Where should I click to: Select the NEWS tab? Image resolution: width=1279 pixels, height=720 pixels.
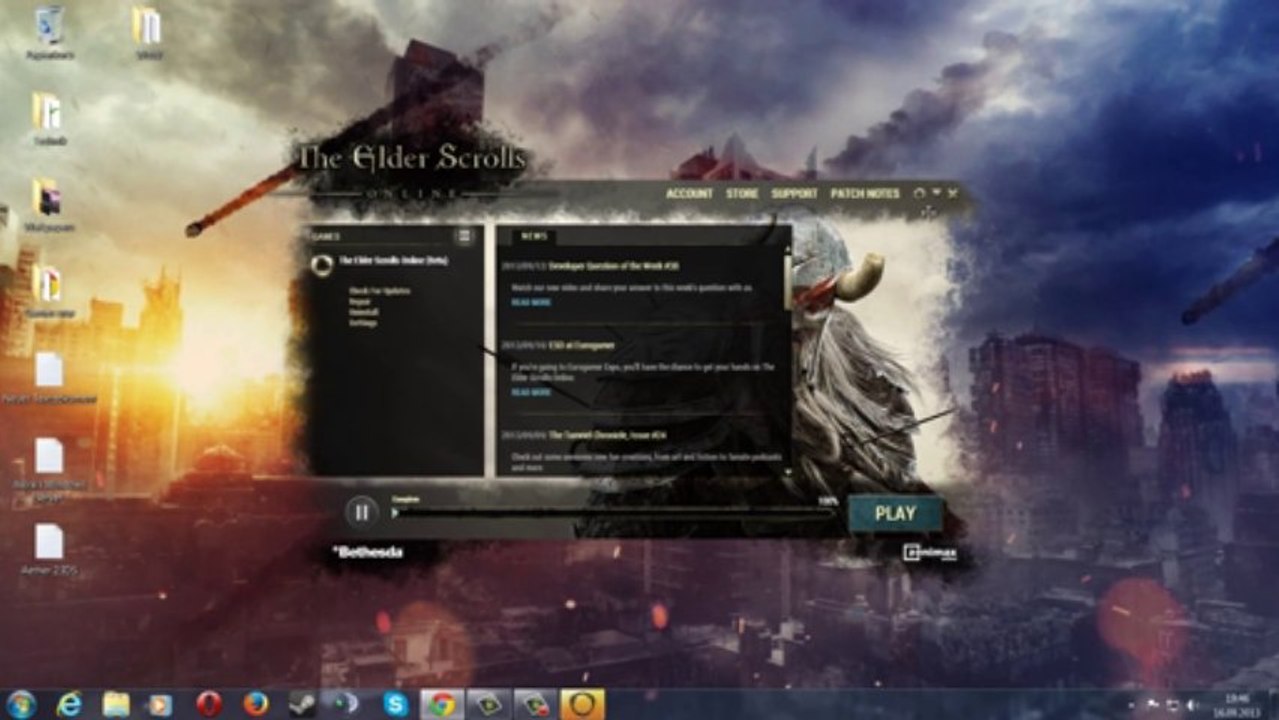click(534, 236)
